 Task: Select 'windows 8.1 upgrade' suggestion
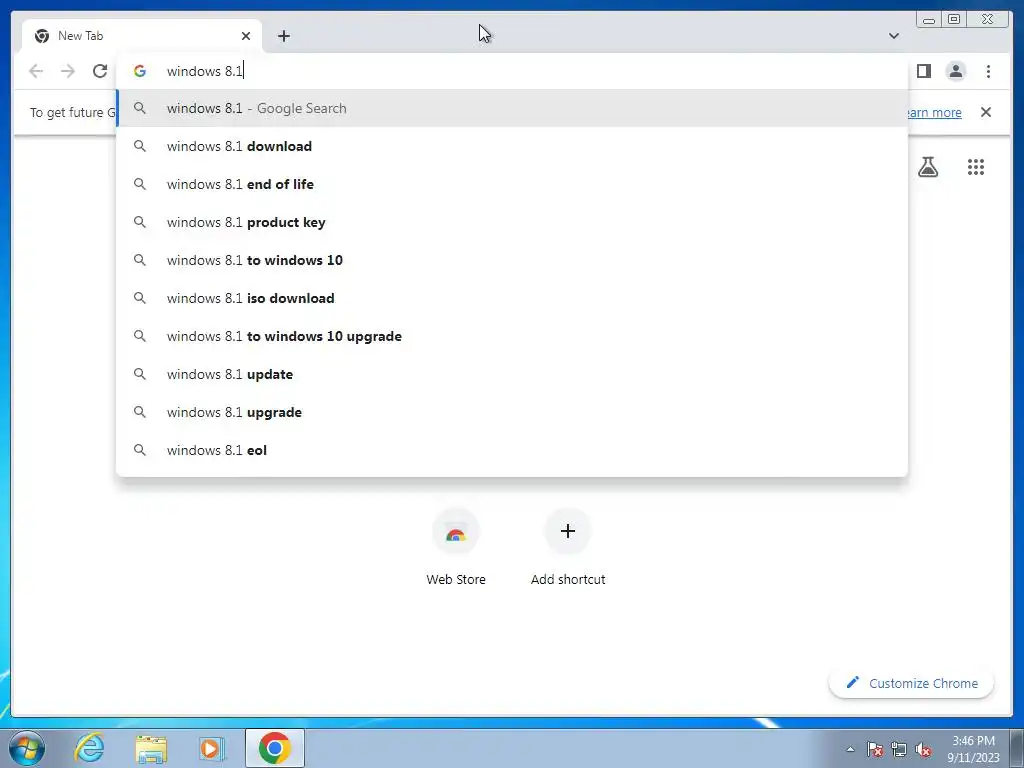(x=512, y=412)
